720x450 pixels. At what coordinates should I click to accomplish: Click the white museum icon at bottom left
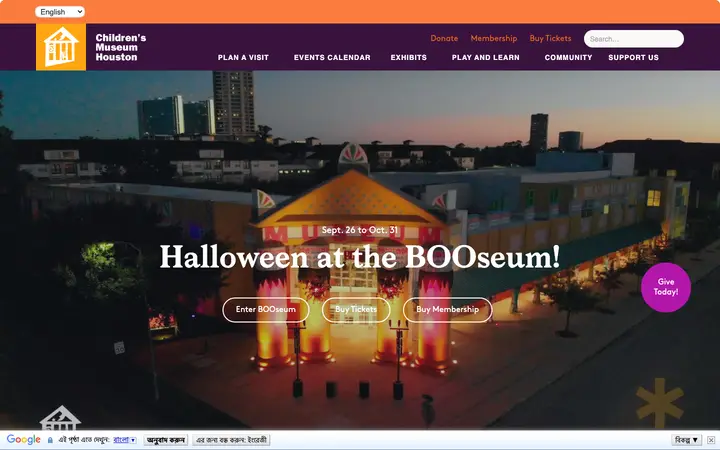(x=60, y=417)
